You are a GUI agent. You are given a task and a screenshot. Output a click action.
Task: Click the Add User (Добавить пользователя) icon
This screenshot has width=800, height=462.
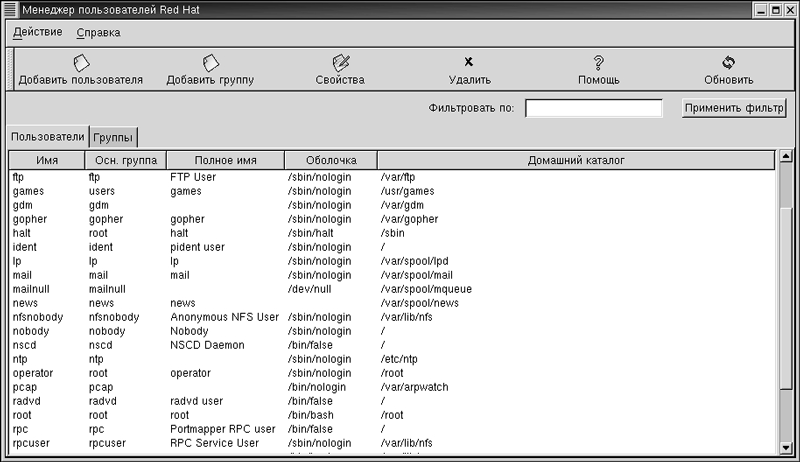pos(81,63)
